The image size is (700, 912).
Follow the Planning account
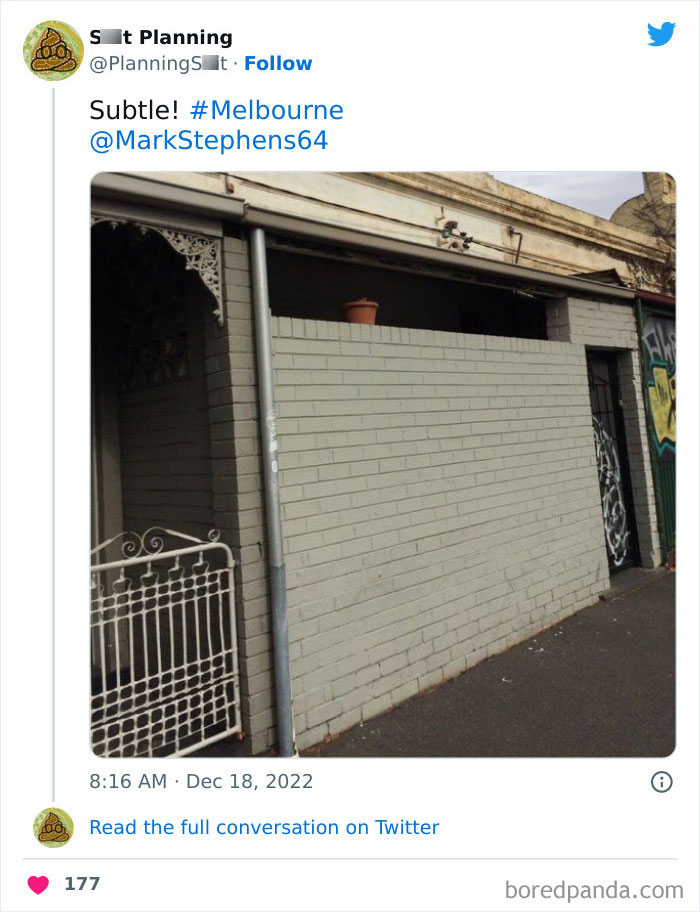(278, 63)
